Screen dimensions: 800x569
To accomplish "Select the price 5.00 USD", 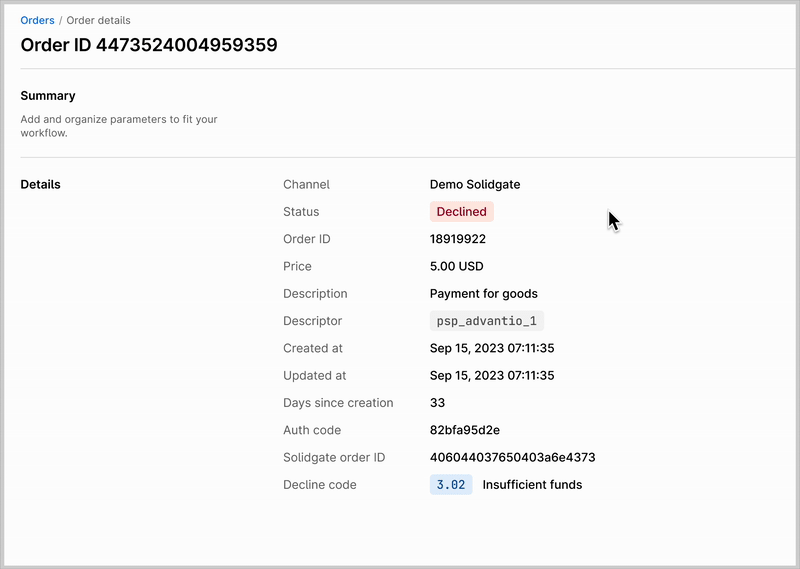I will 457,266.
